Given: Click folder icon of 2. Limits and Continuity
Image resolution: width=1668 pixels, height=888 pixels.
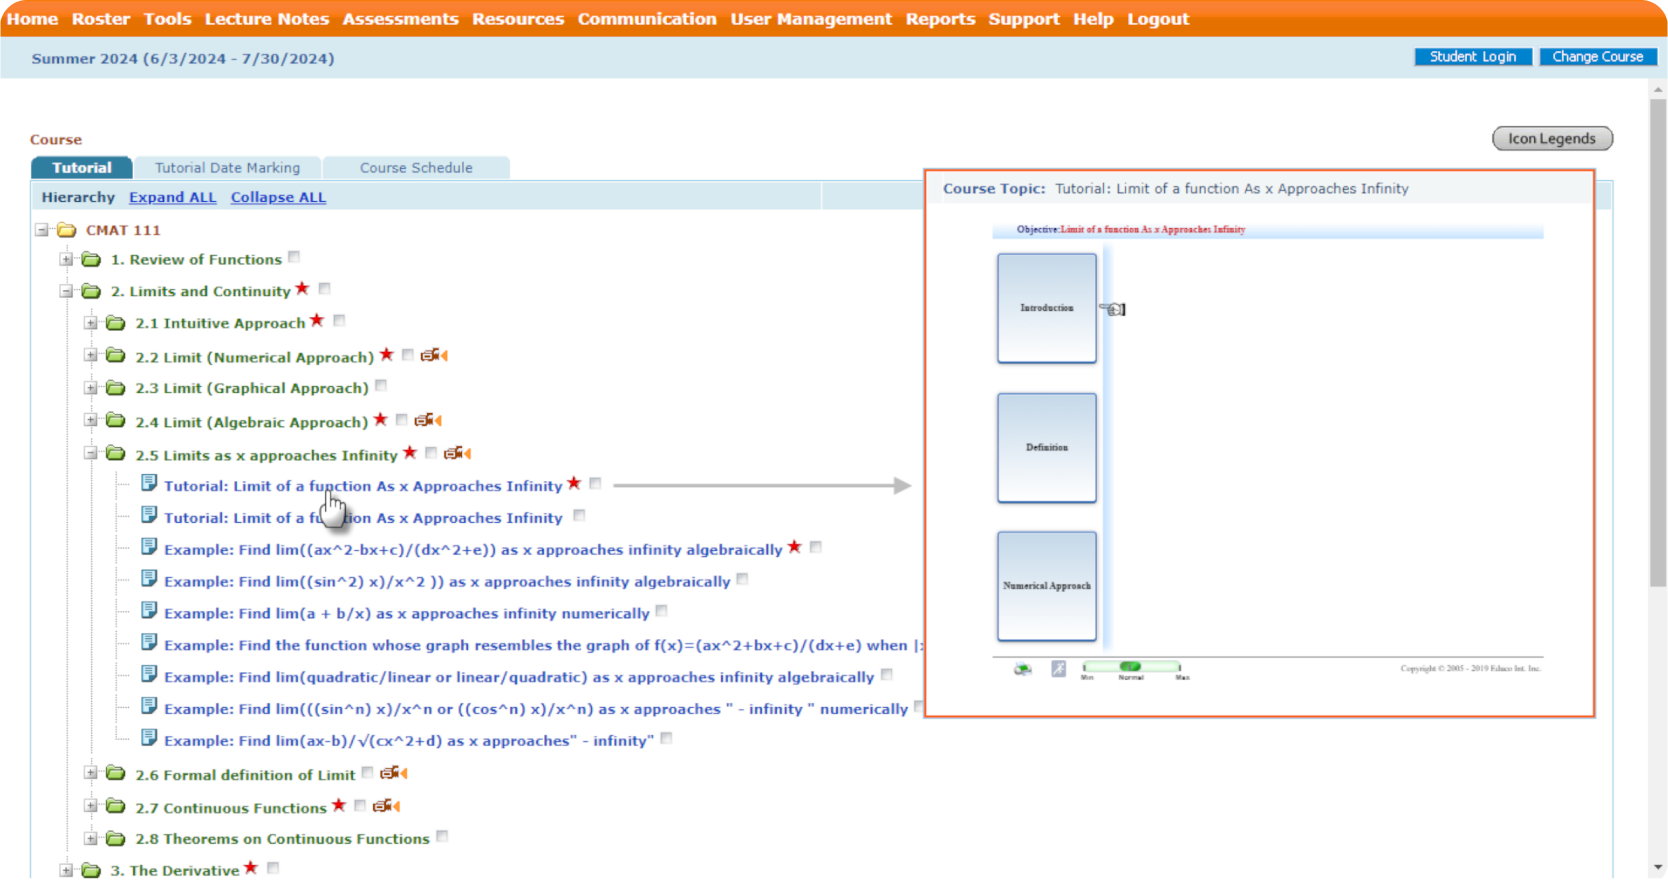Looking at the screenshot, I should (x=91, y=291).
